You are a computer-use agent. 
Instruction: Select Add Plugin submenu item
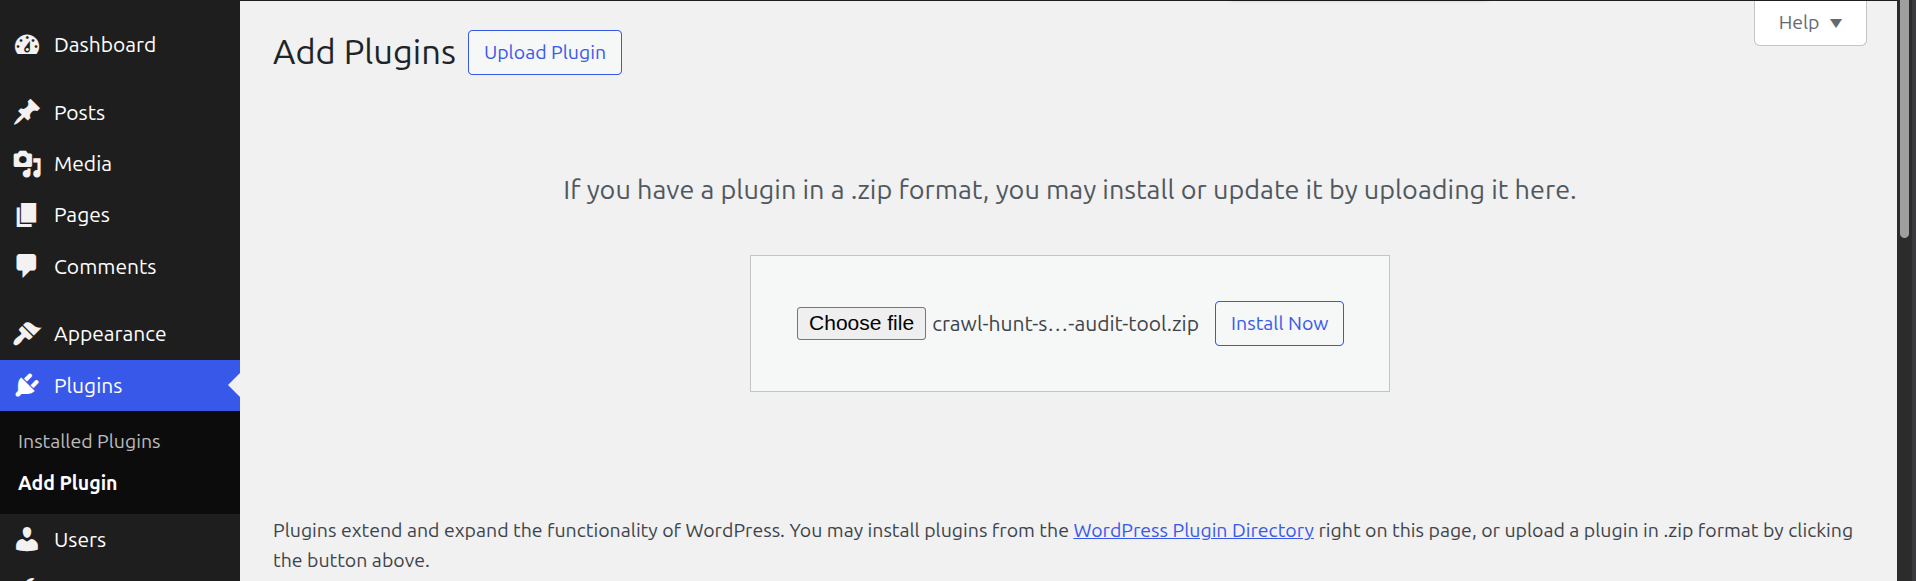pyautogui.click(x=68, y=483)
